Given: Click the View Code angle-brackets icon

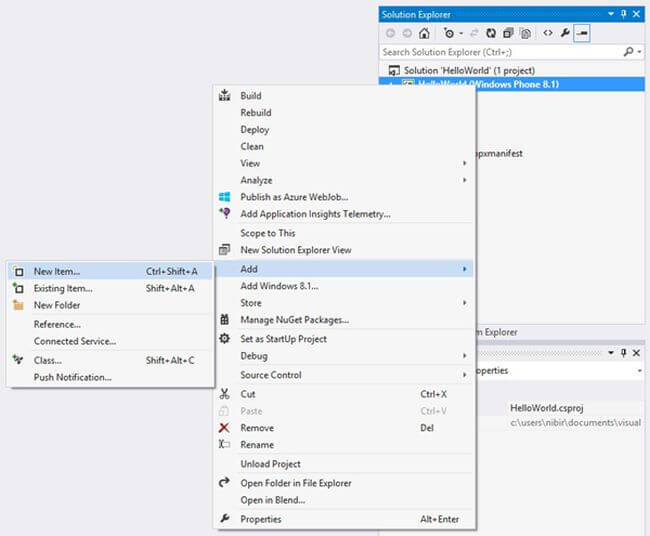Looking at the screenshot, I should point(548,33).
